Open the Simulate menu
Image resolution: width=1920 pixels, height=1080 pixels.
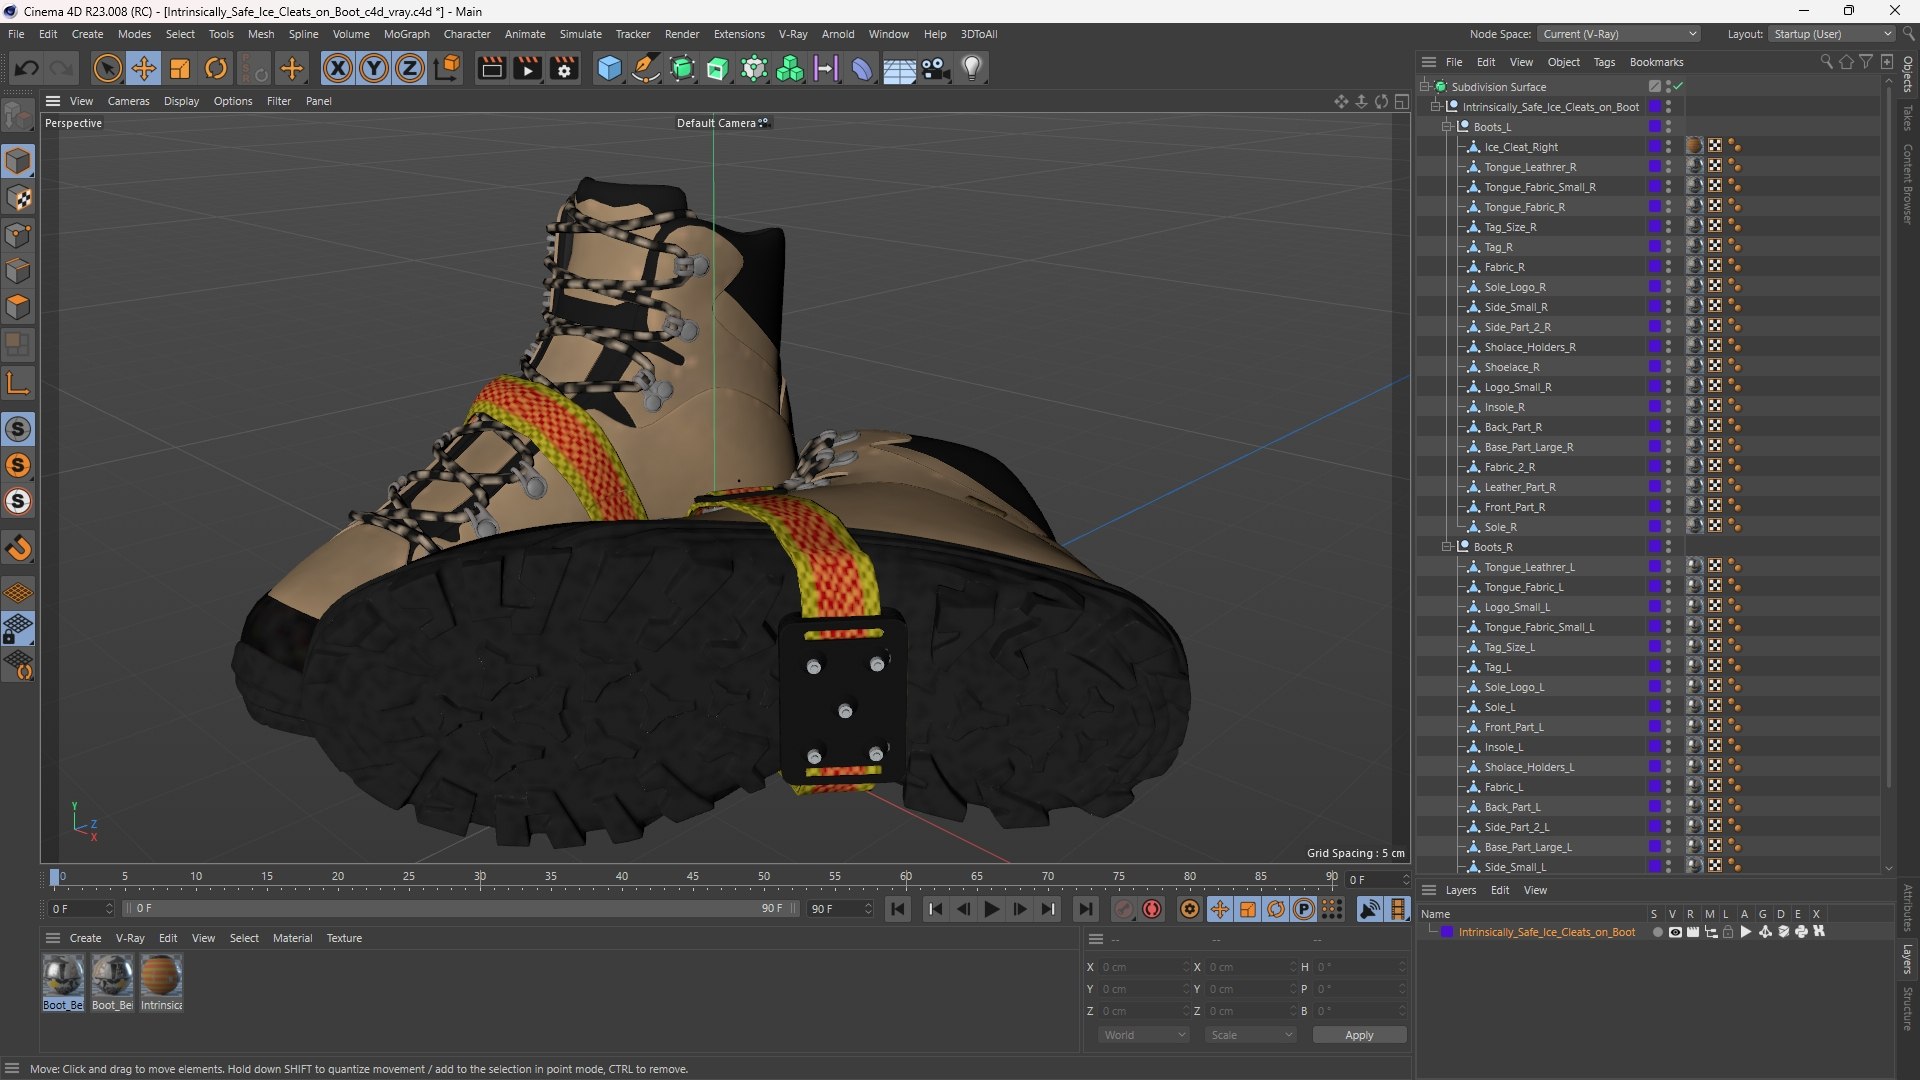point(580,34)
